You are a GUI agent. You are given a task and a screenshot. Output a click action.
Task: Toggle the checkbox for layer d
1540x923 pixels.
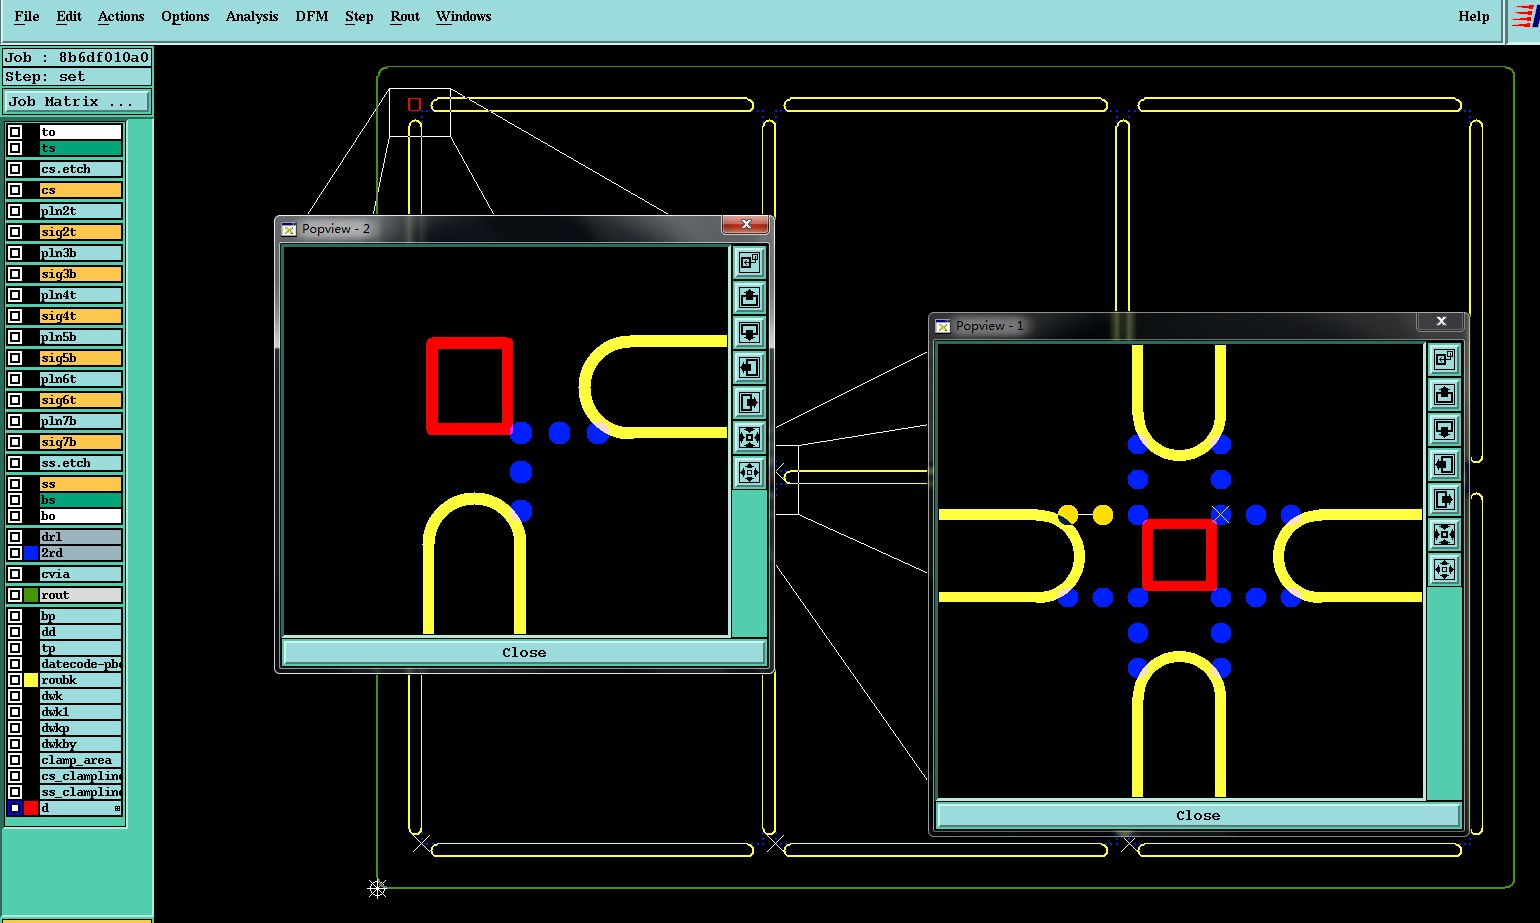[x=15, y=808]
